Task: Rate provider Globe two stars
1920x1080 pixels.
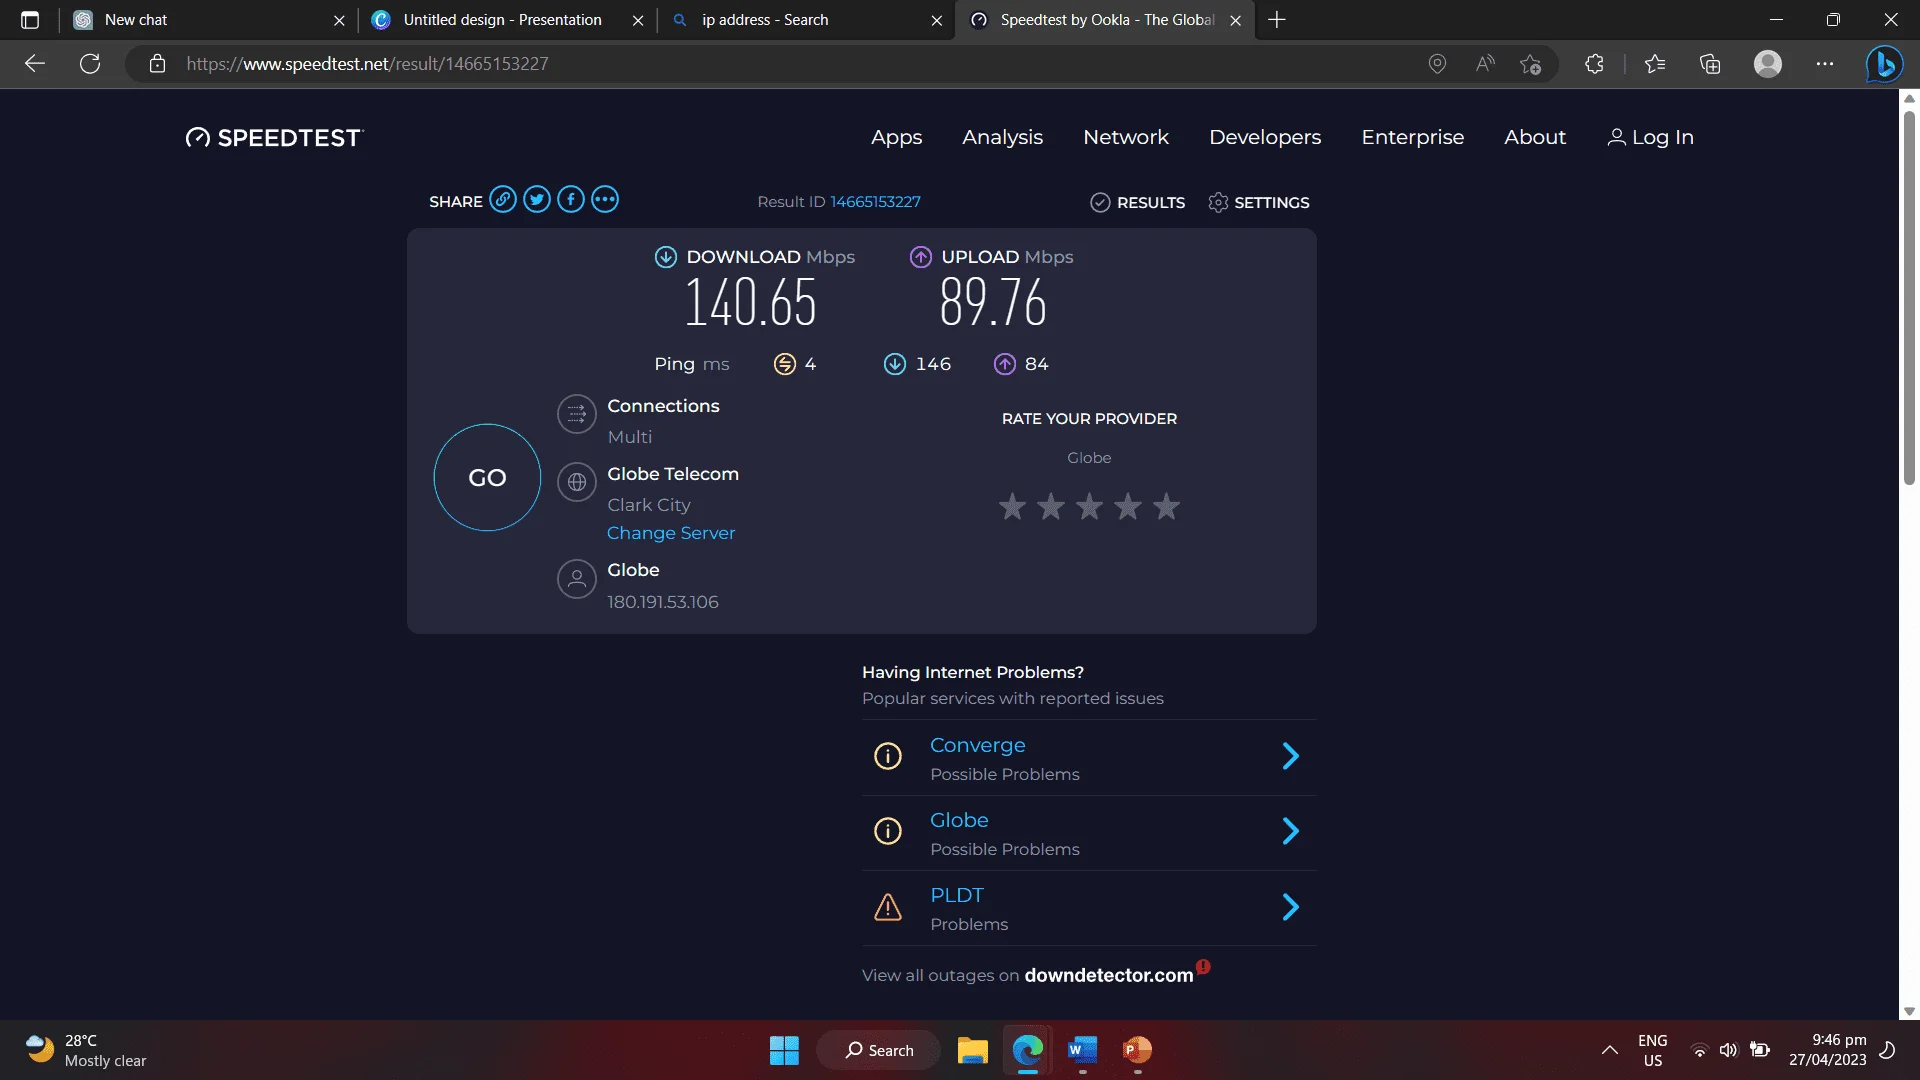Action: 1050,507
